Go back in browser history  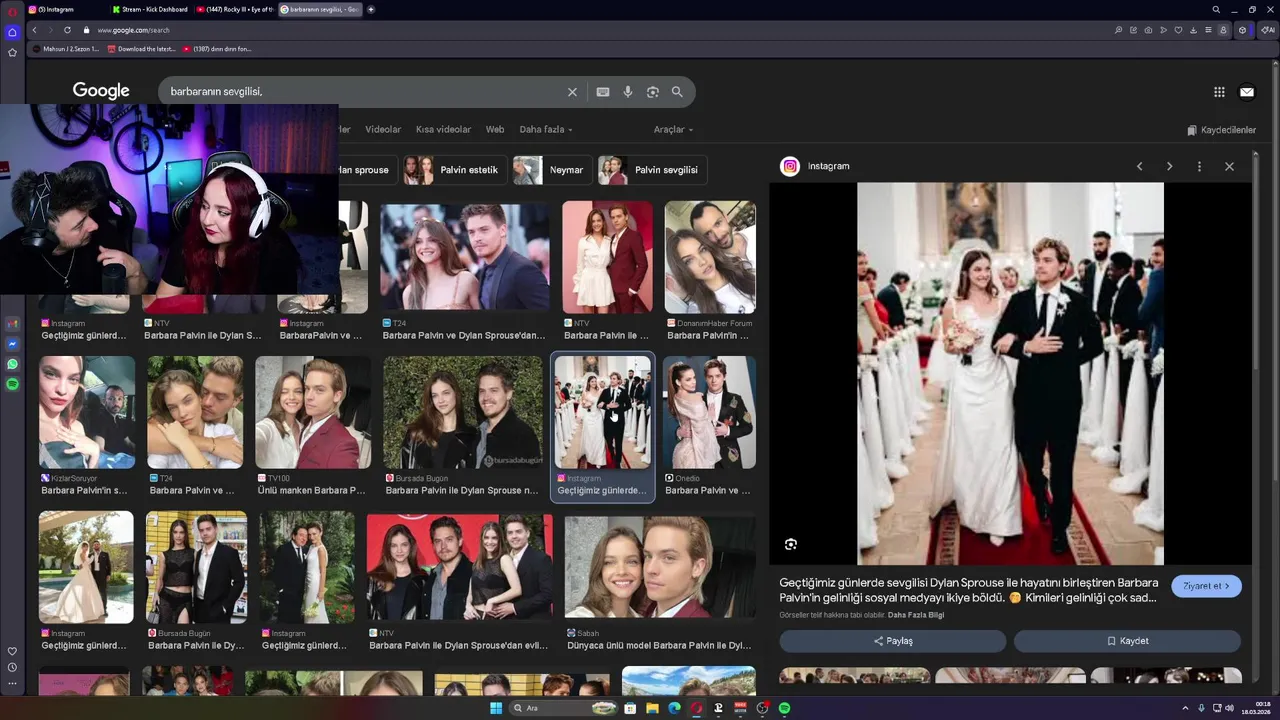point(34,30)
